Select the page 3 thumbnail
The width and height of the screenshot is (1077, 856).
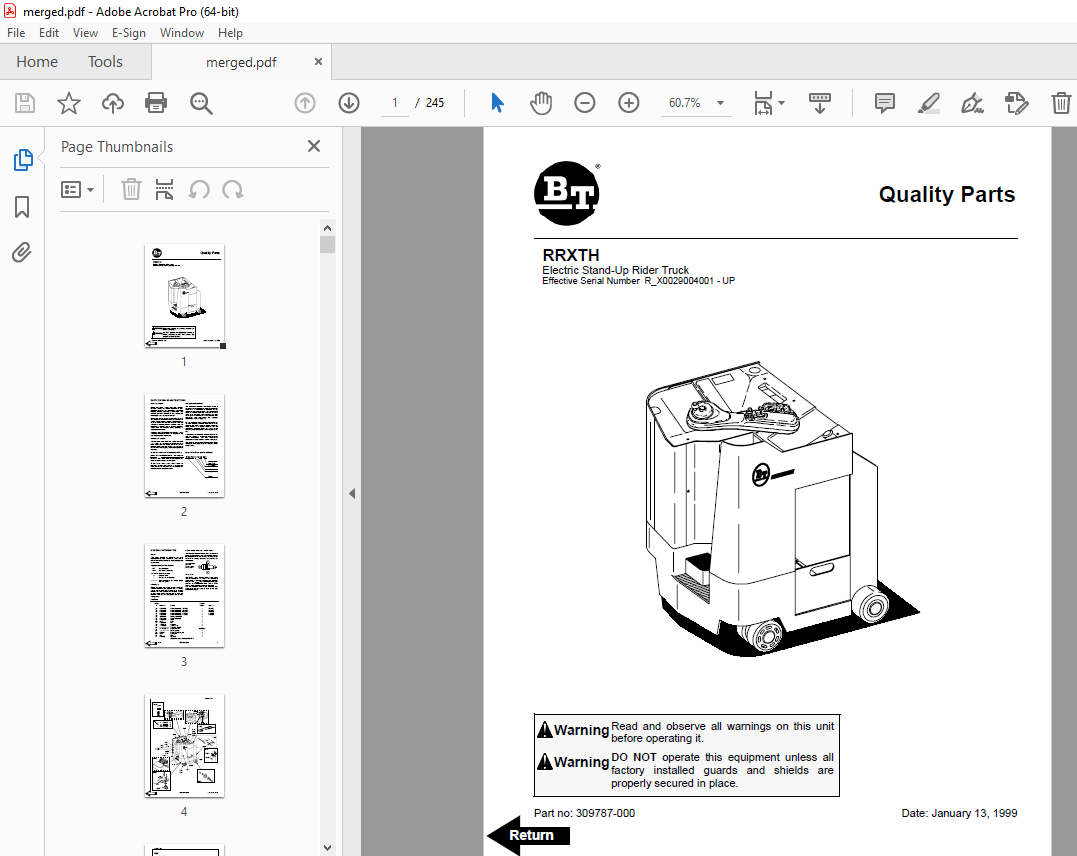184,596
